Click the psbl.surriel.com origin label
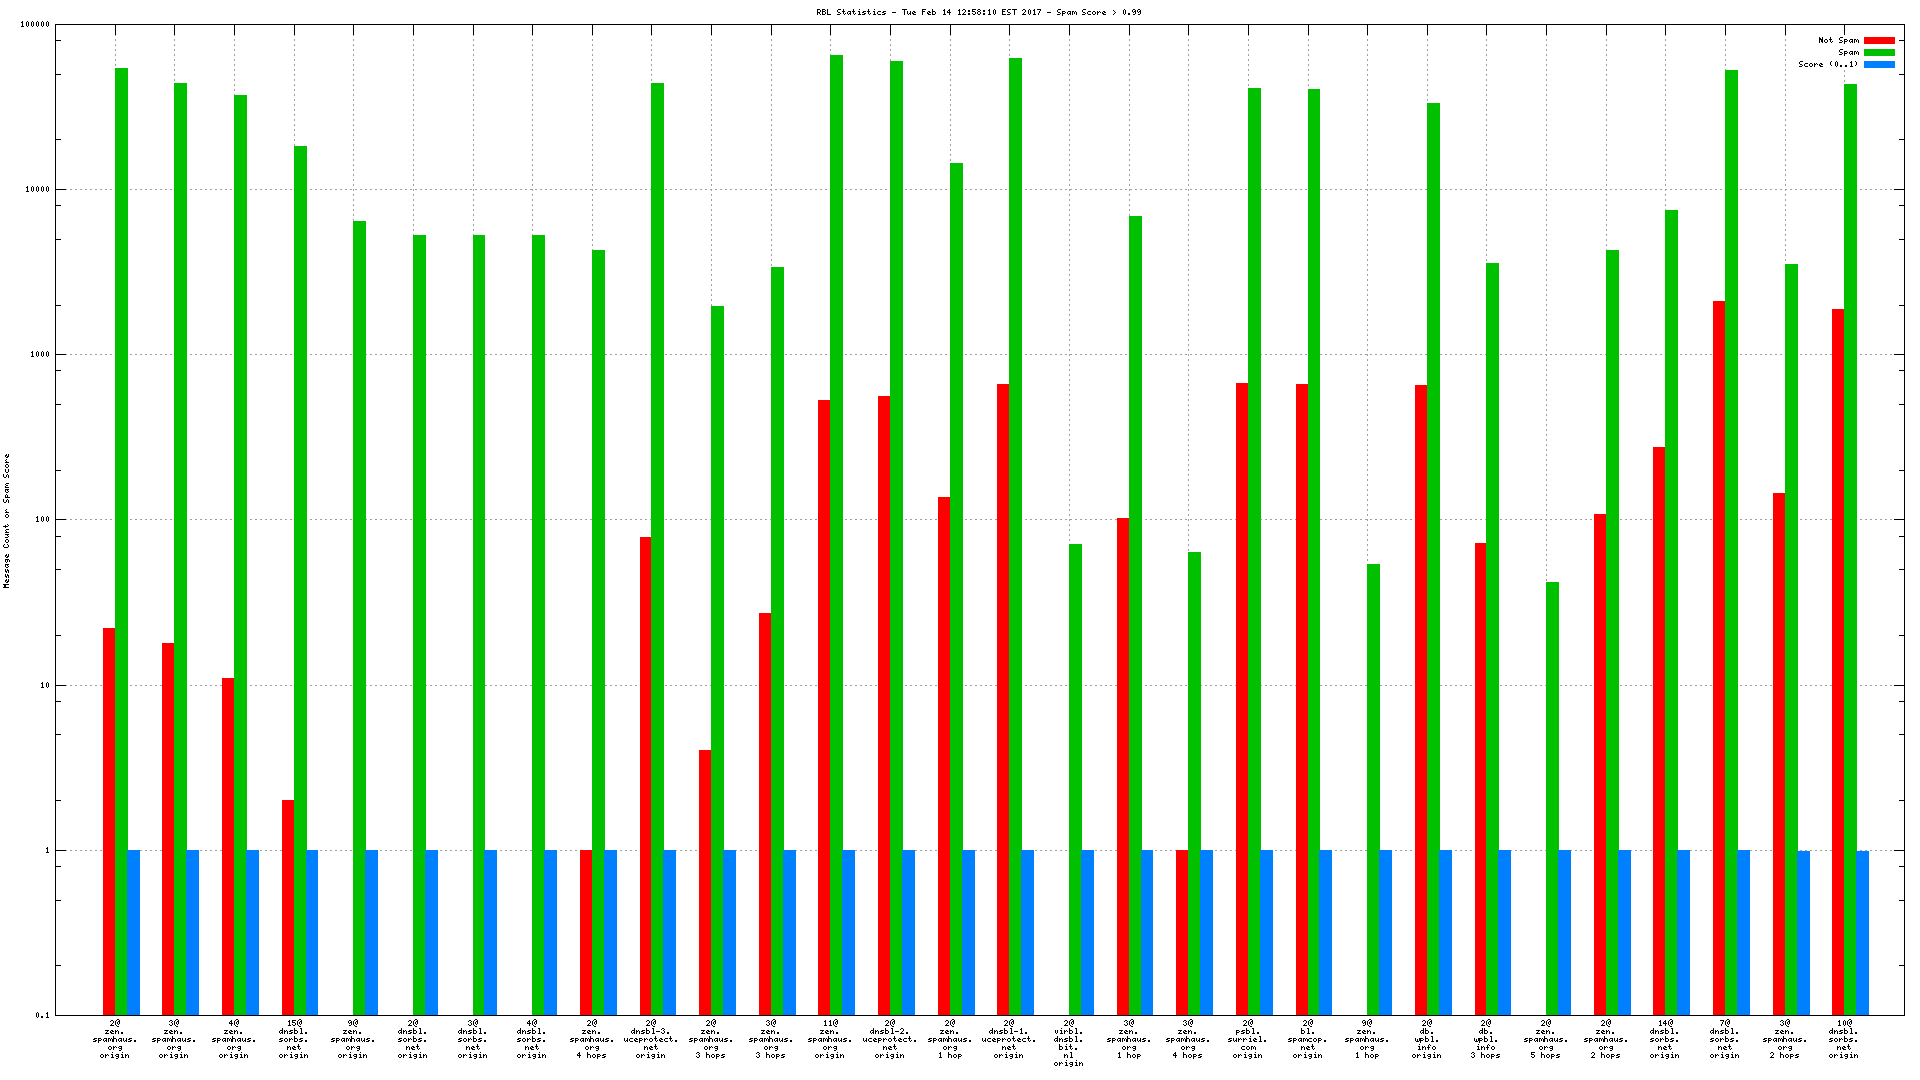The height and width of the screenshot is (1080, 1920). pos(1247,1039)
